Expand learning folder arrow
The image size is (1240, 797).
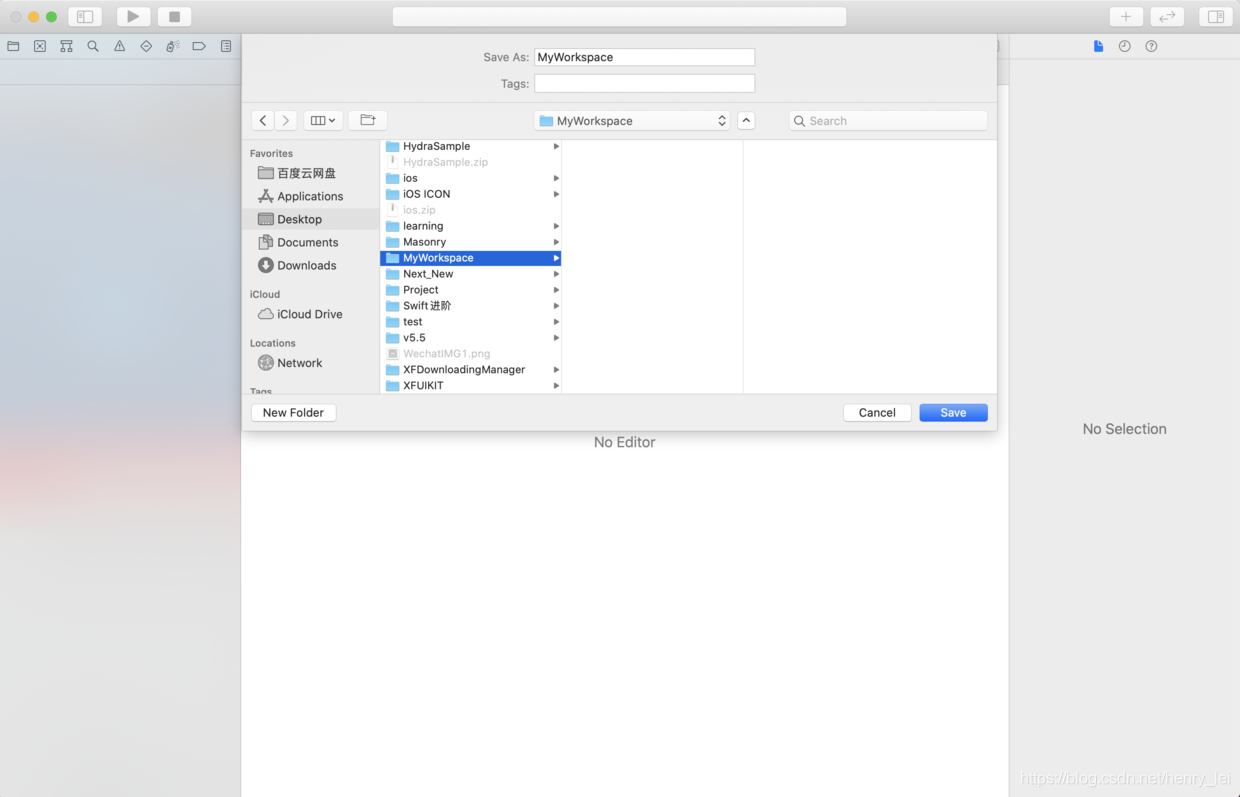coord(556,226)
